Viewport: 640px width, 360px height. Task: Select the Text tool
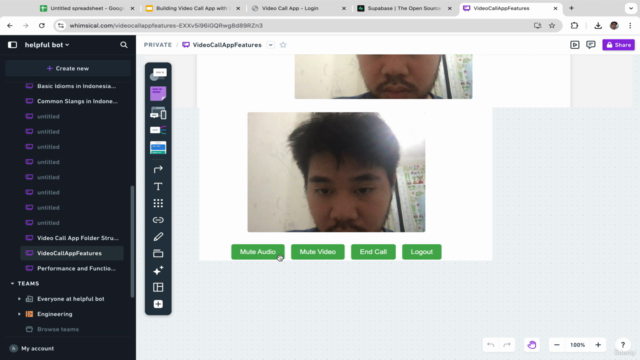[158, 186]
